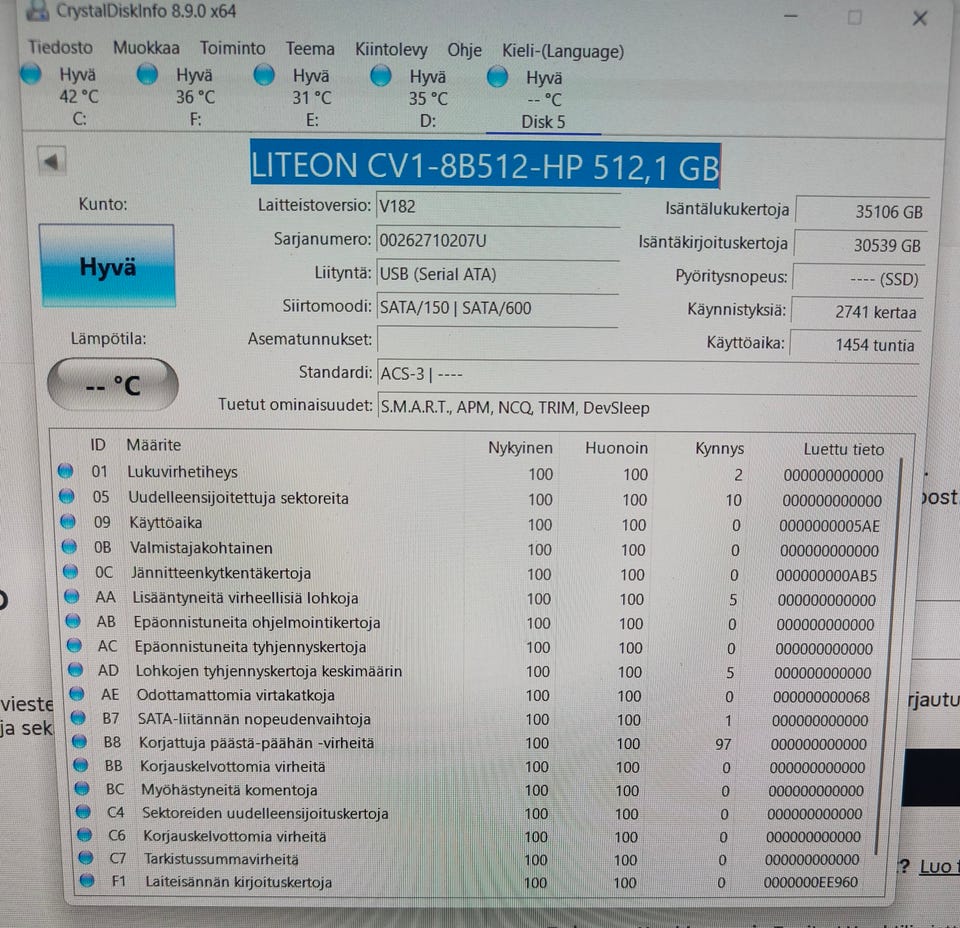Click the Määrite column header
This screenshot has height=928, width=960.
coord(154,445)
